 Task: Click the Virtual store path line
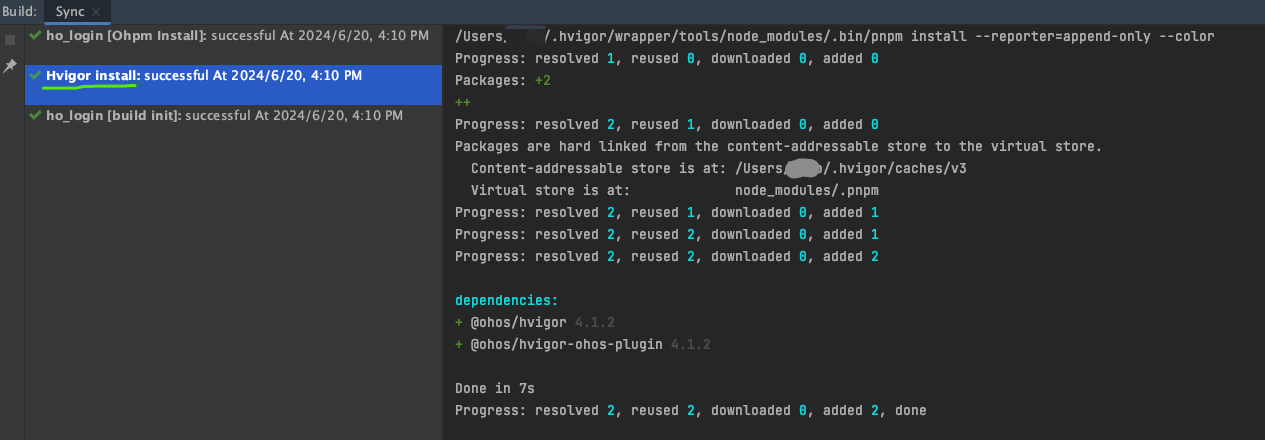(x=674, y=190)
